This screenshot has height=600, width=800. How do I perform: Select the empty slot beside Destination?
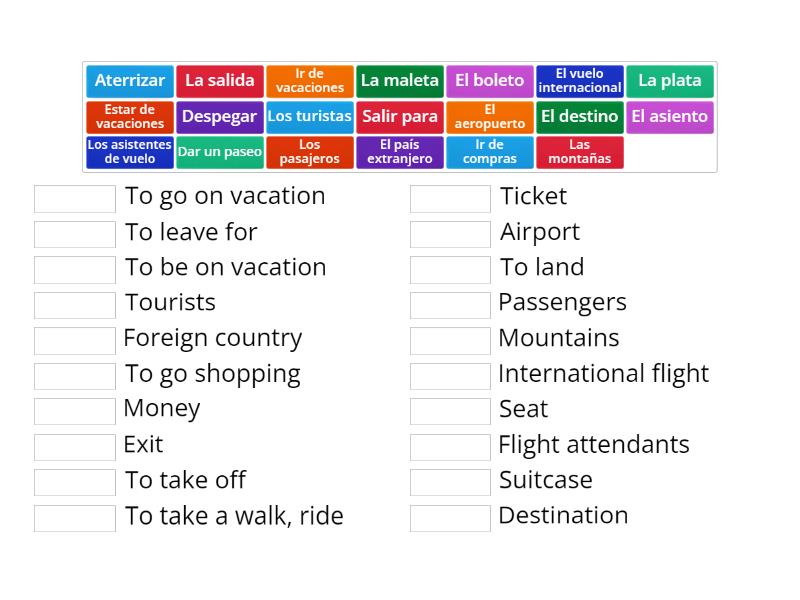pyautogui.click(x=449, y=517)
